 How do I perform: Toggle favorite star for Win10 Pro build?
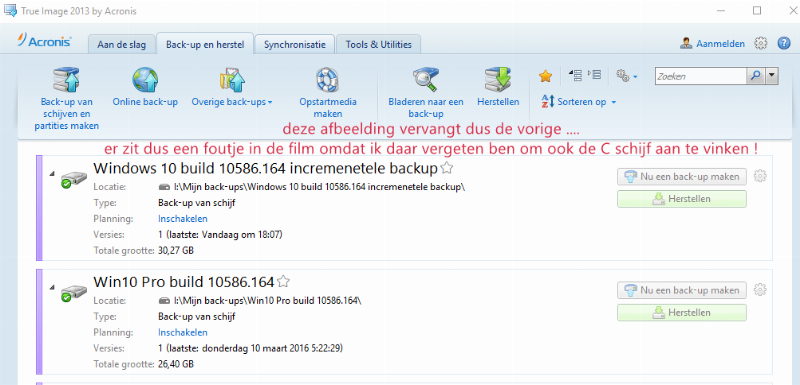(x=284, y=281)
